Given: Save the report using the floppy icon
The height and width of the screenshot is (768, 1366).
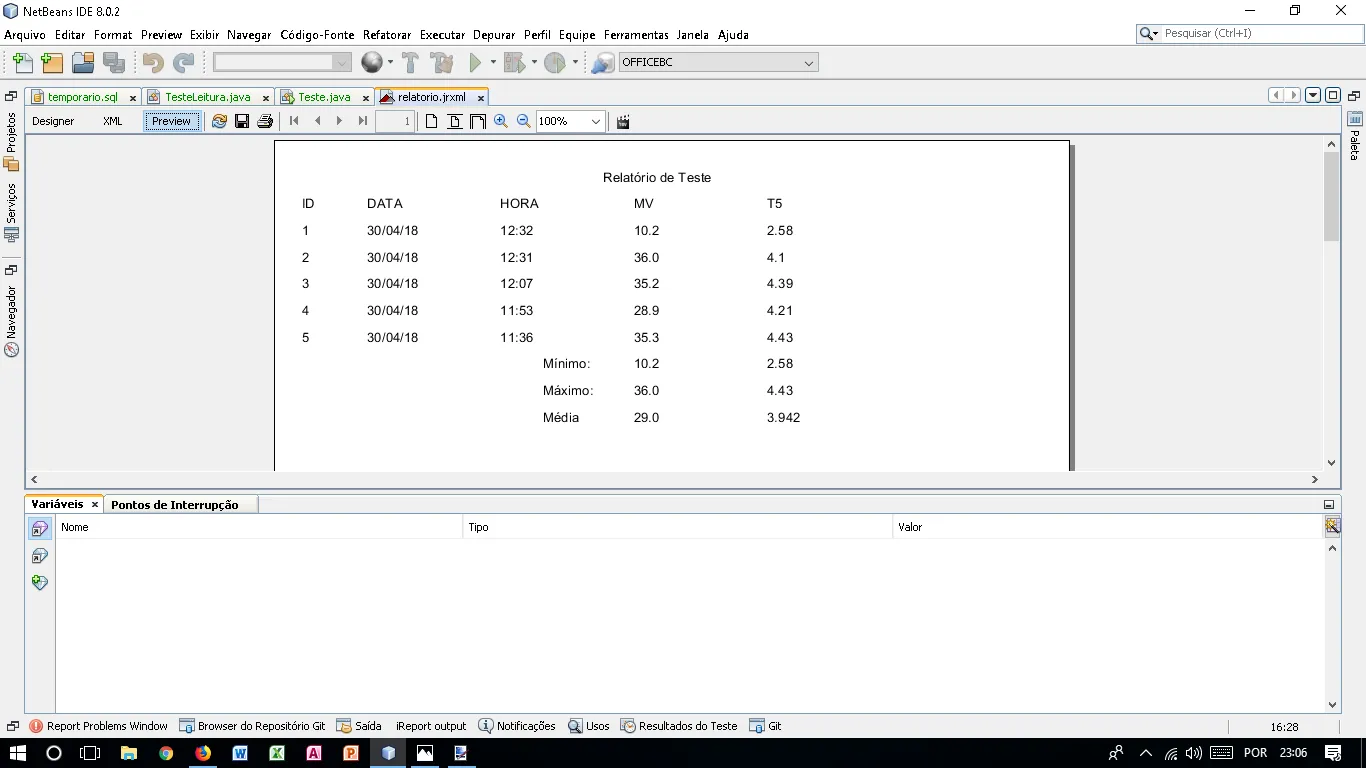Looking at the screenshot, I should click(242, 121).
